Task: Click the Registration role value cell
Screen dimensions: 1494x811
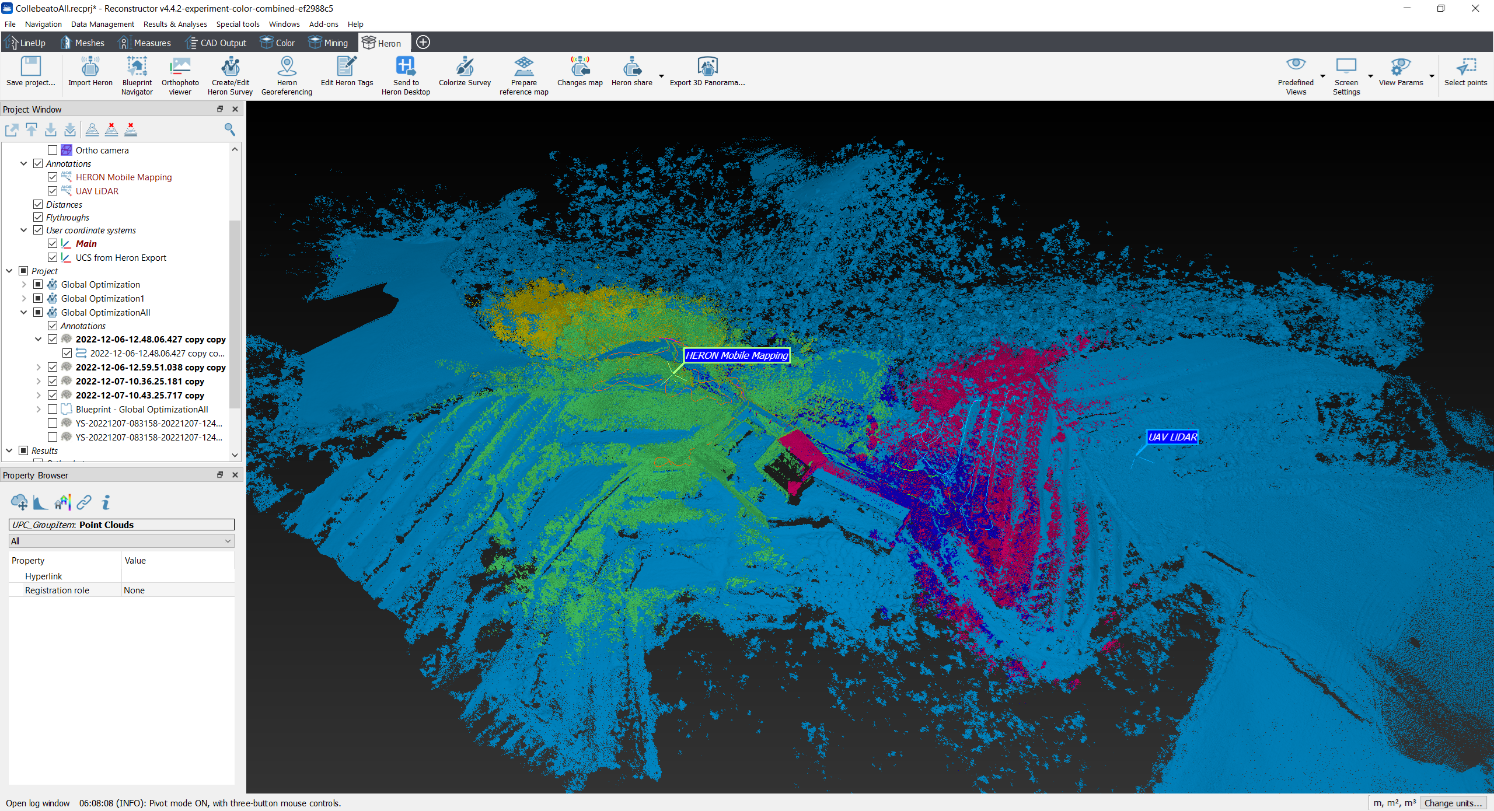Action: click(x=177, y=590)
